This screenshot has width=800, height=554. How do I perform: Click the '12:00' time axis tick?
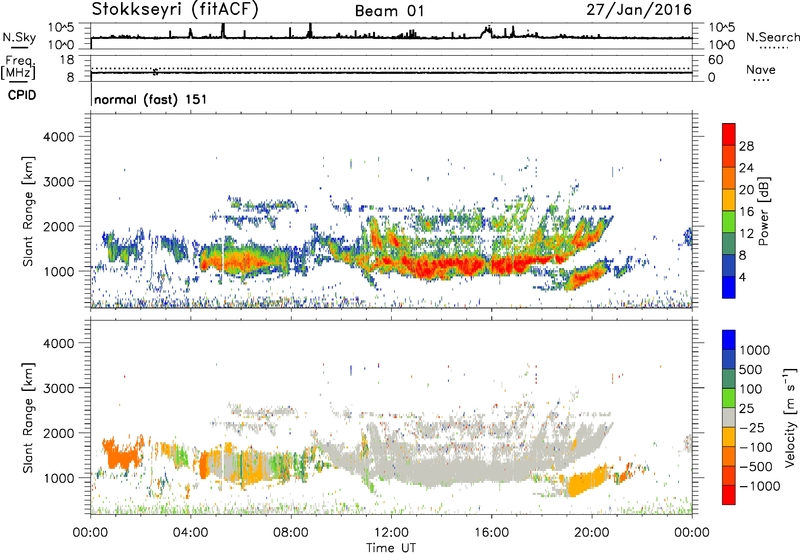(391, 533)
